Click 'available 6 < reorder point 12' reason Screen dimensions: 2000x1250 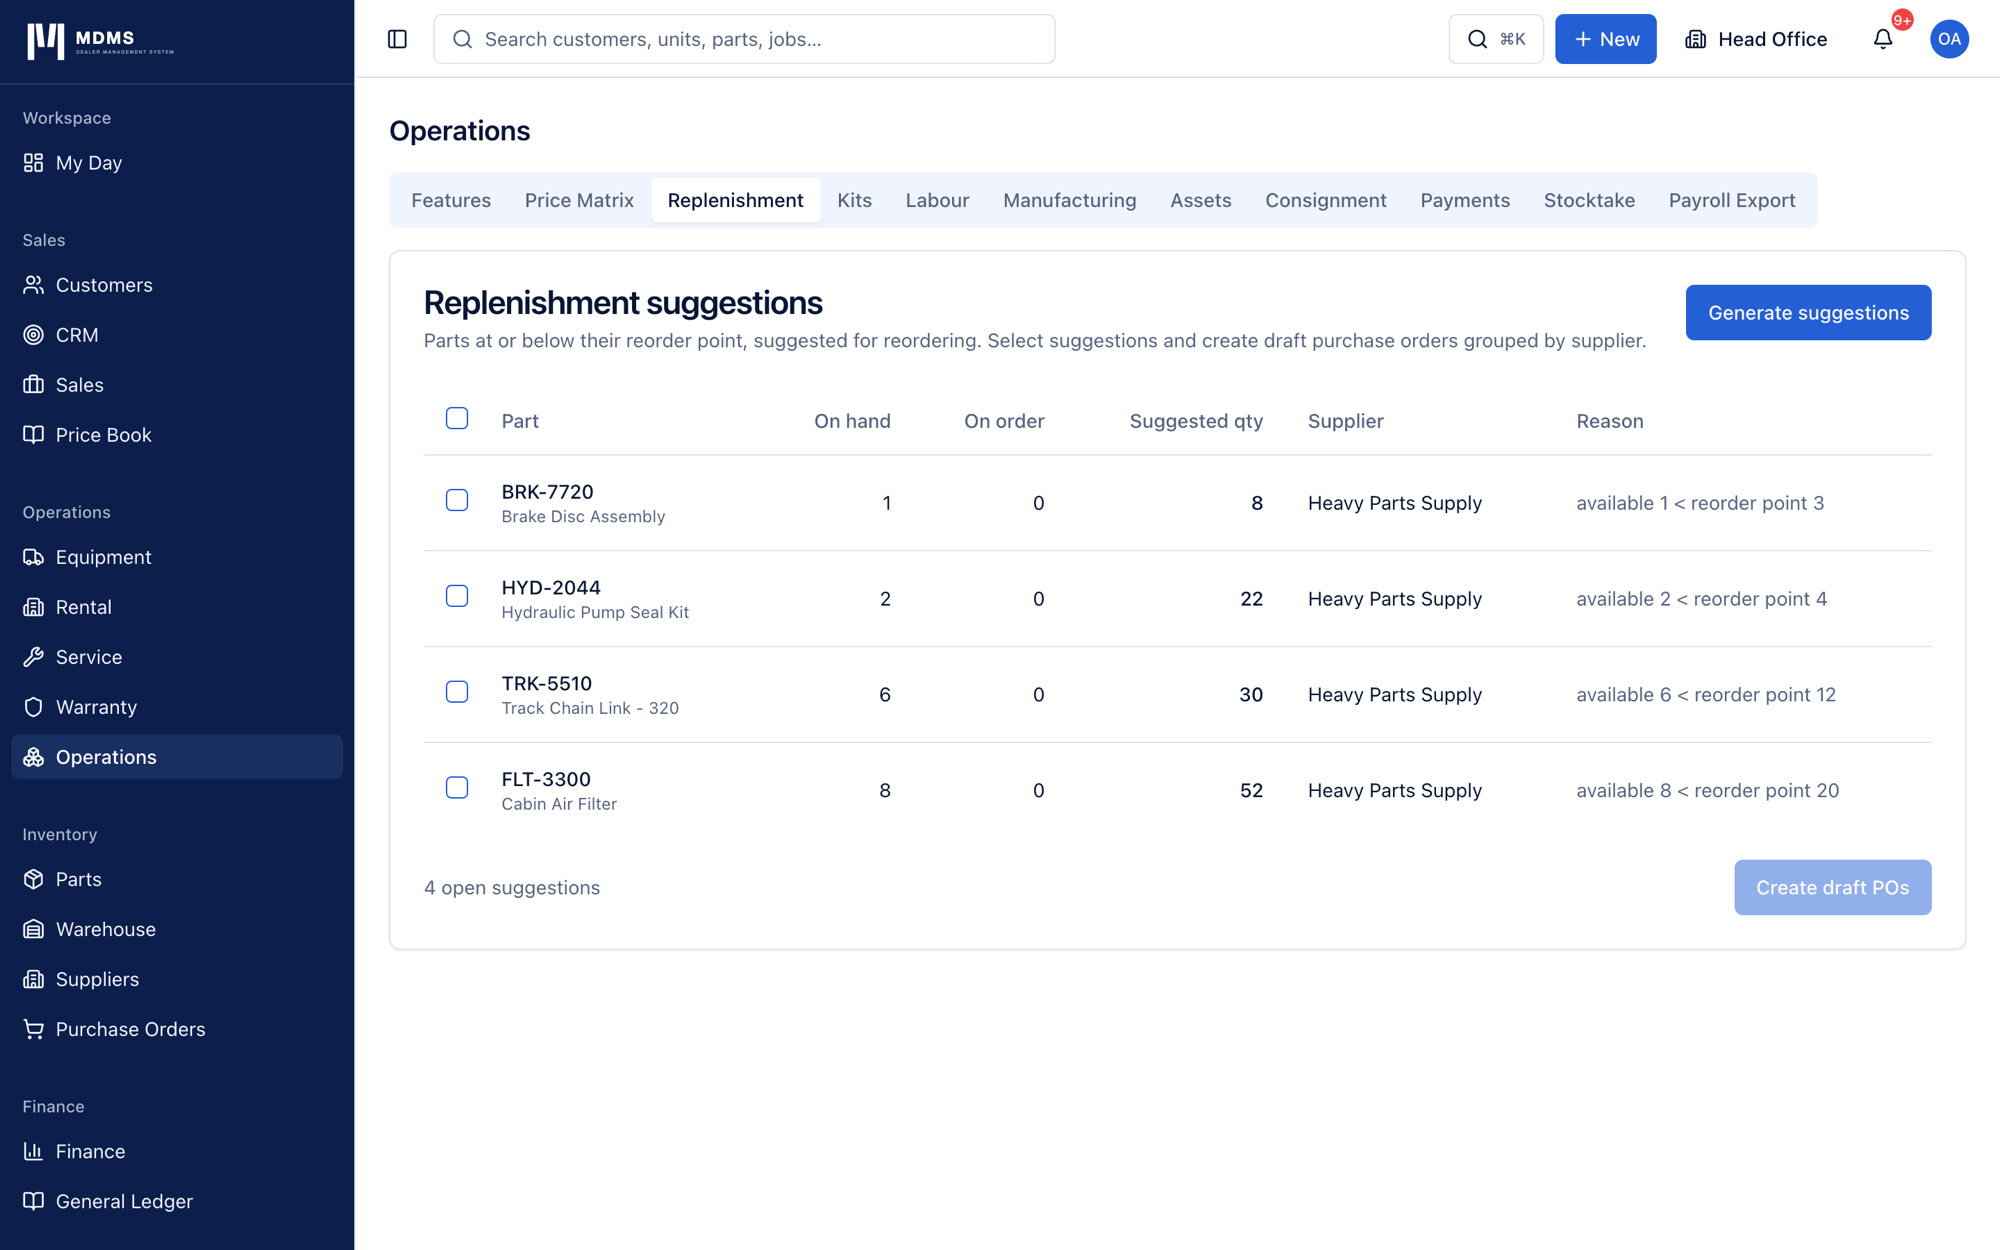pos(1706,695)
